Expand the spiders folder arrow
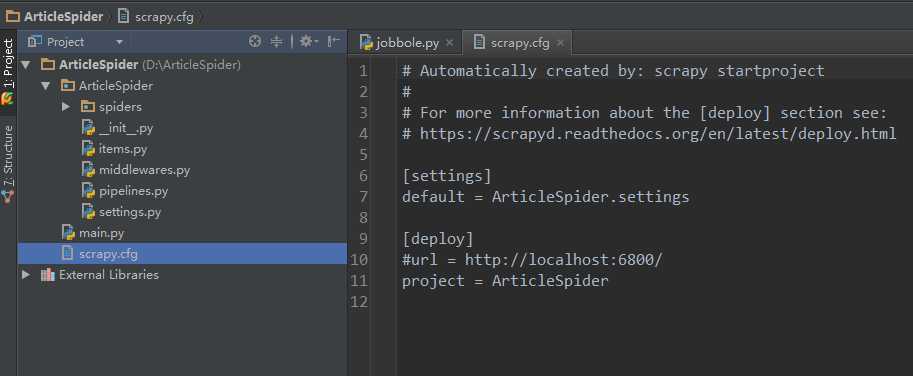Screen dimensions: 913x376 coord(66,107)
